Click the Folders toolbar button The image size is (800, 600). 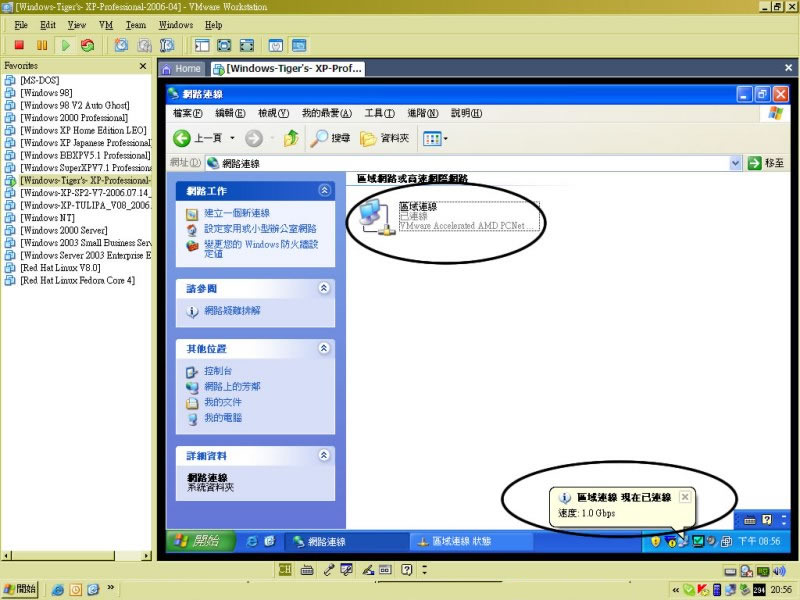point(384,138)
